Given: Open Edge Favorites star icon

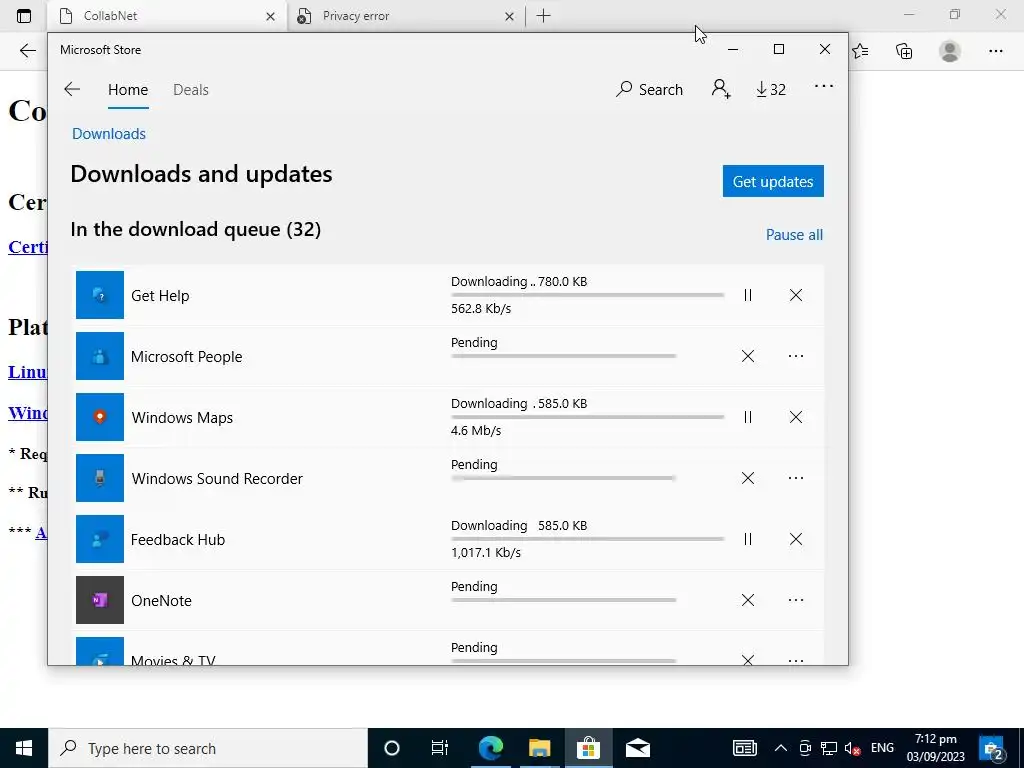Looking at the screenshot, I should pos(860,51).
